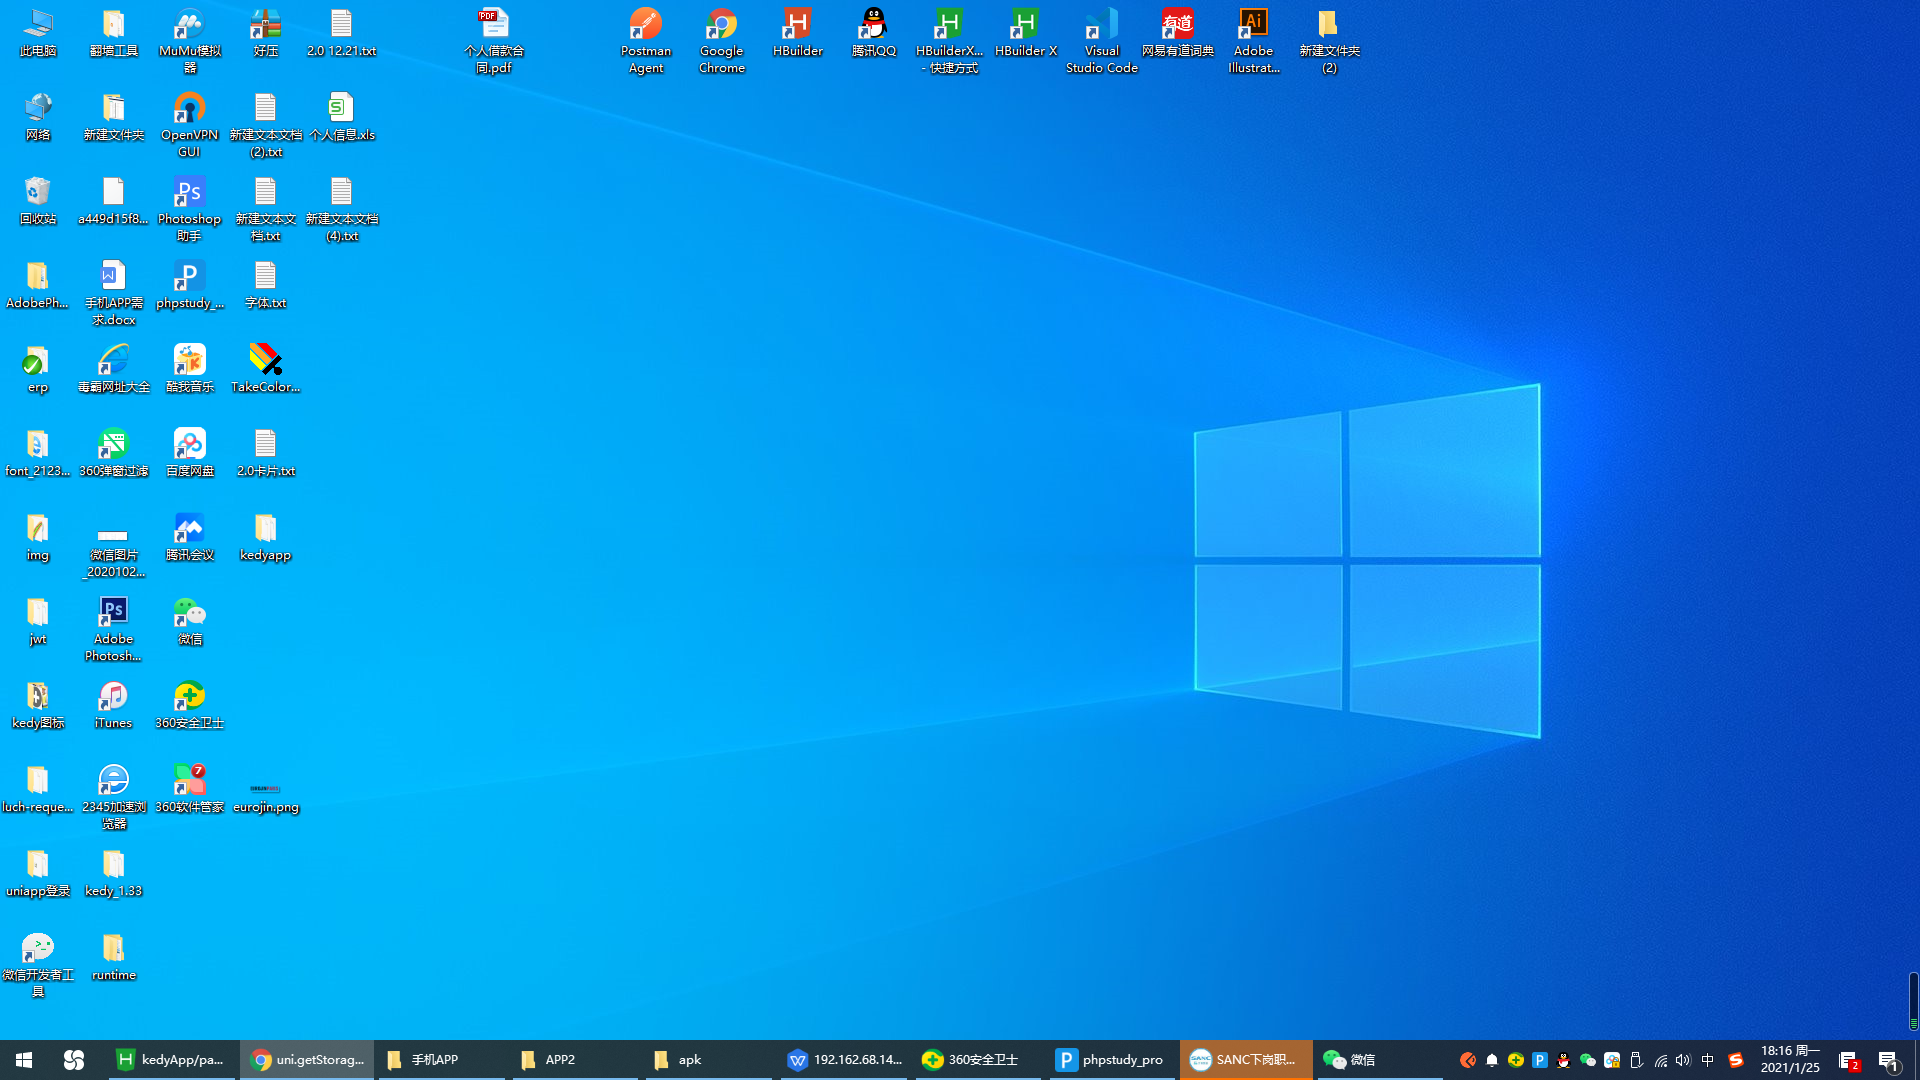Screen dimensions: 1920x1080
Task: Select the HBuilder X desktop shortcut
Action: coord(1025,25)
